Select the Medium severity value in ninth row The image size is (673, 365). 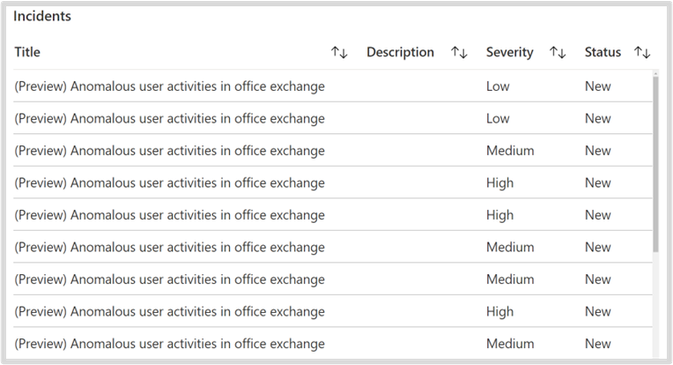[510, 344]
